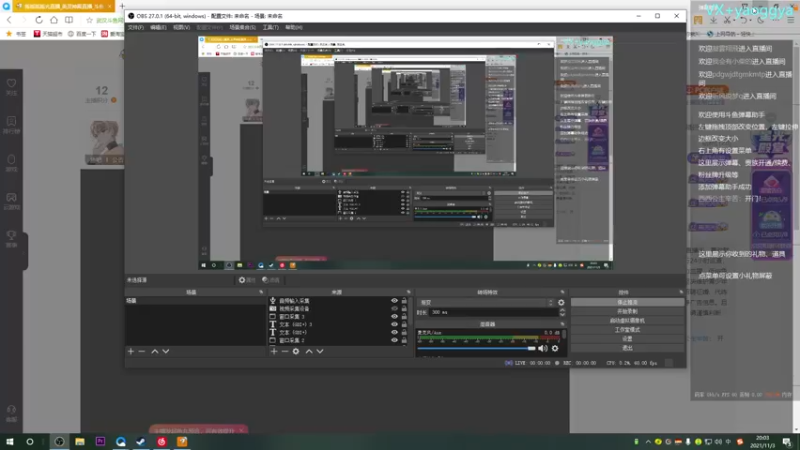
Task: Open scene transition properties gear
Action: (x=561, y=303)
